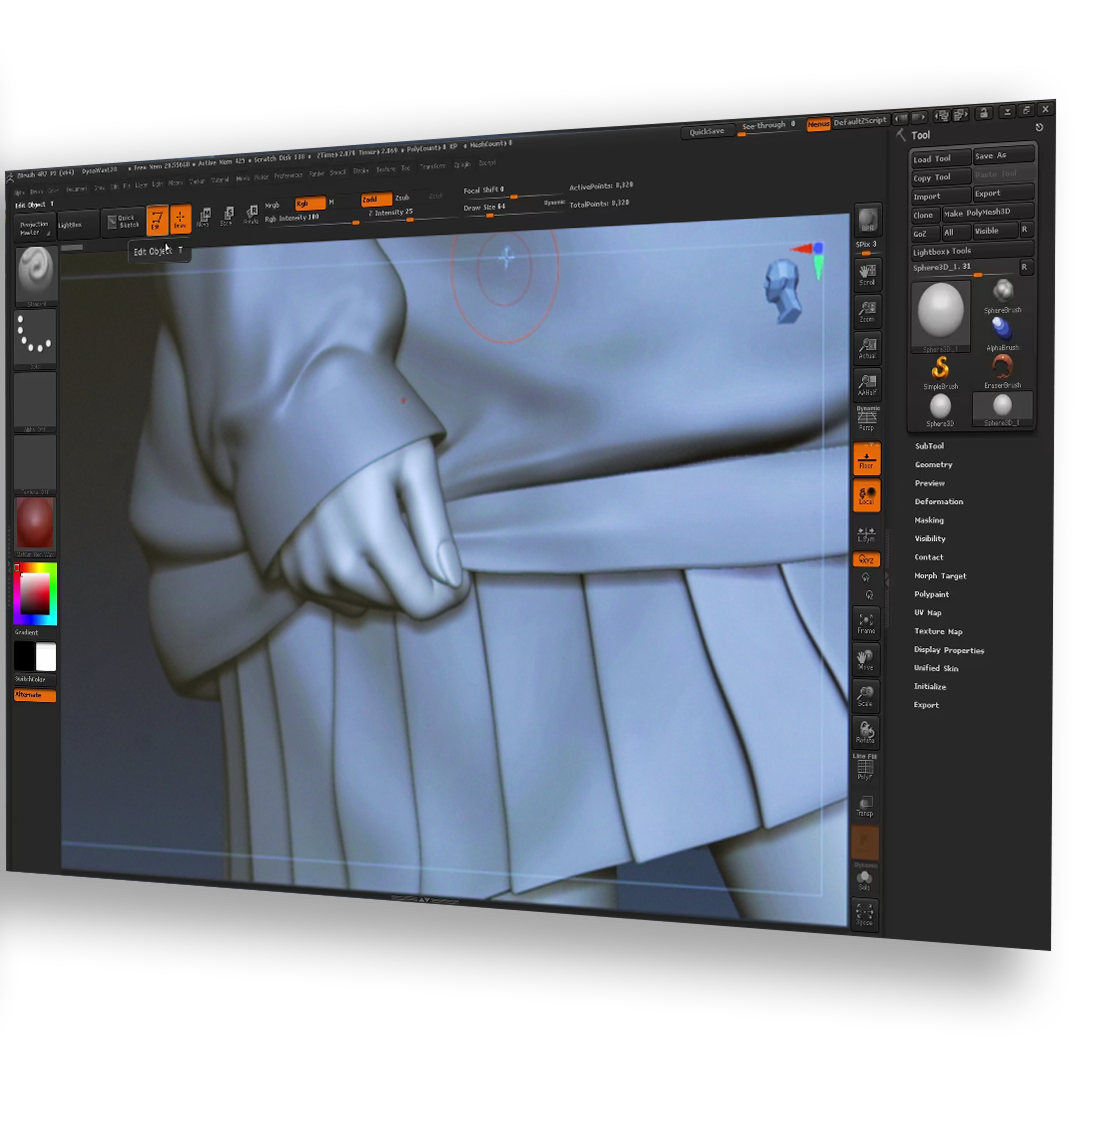Click the Copy Tool button
The image size is (1095, 1125).
941,177
